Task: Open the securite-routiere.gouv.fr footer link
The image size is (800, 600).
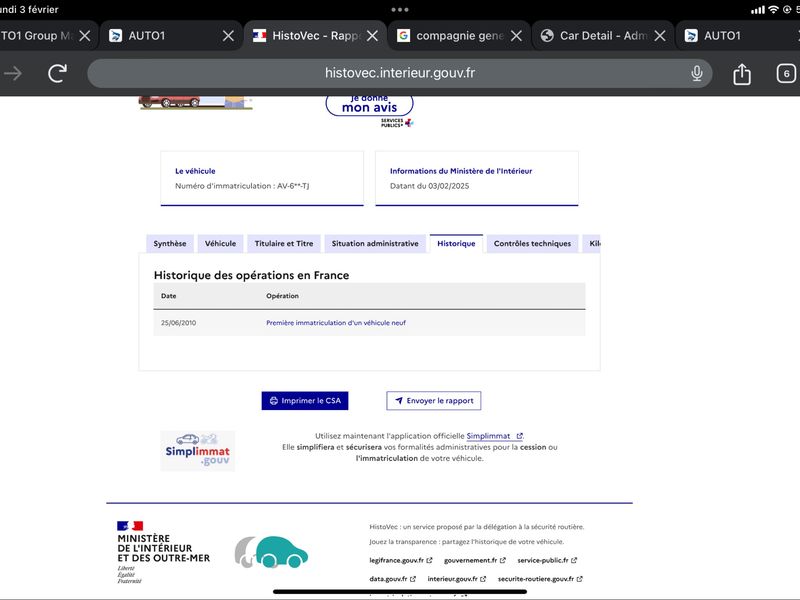Action: point(540,579)
